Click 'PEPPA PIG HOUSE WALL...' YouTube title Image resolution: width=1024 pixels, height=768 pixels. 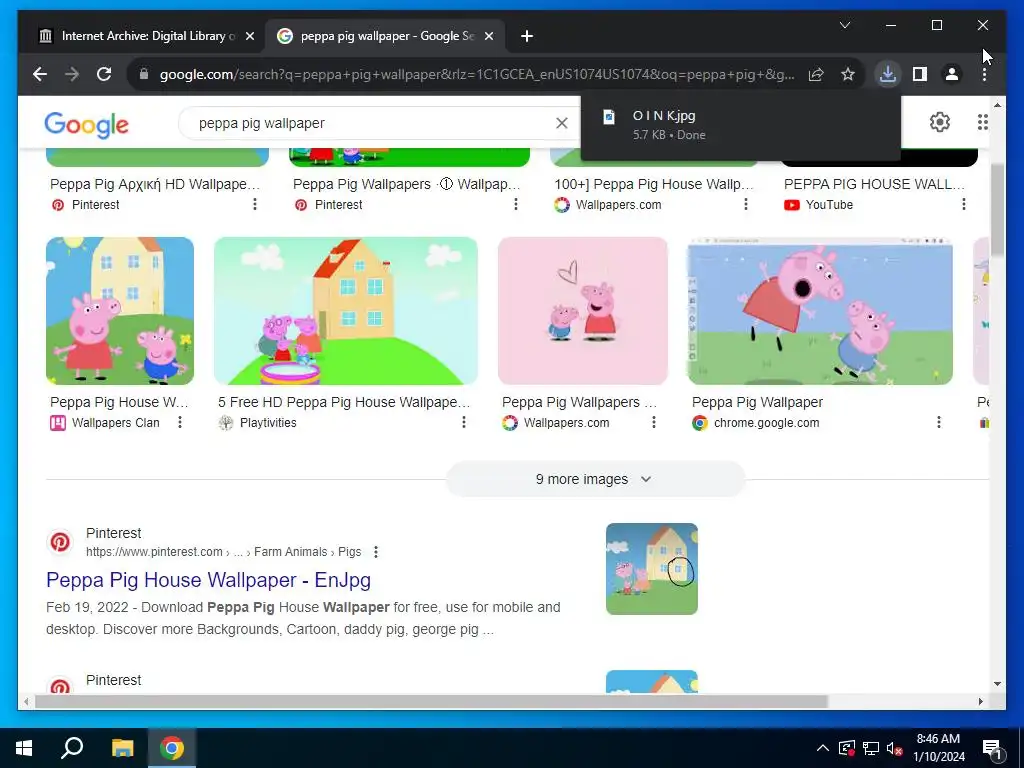click(x=874, y=184)
